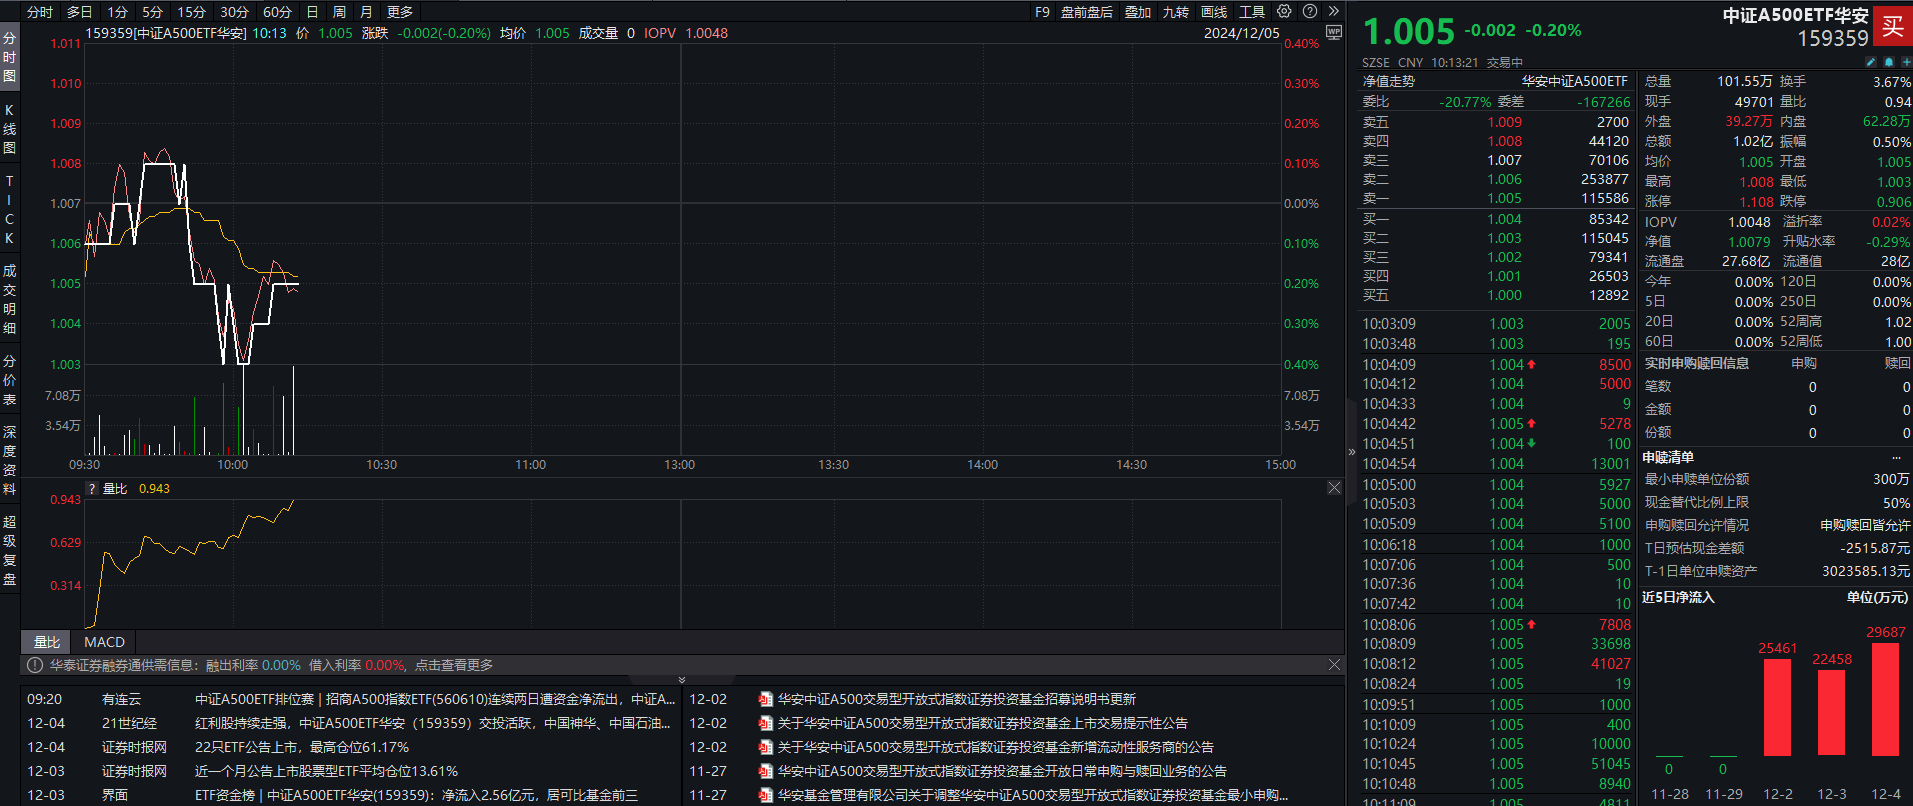Expand the 更多 time period options
Viewport: 1913px width, 806px height.
coord(400,12)
